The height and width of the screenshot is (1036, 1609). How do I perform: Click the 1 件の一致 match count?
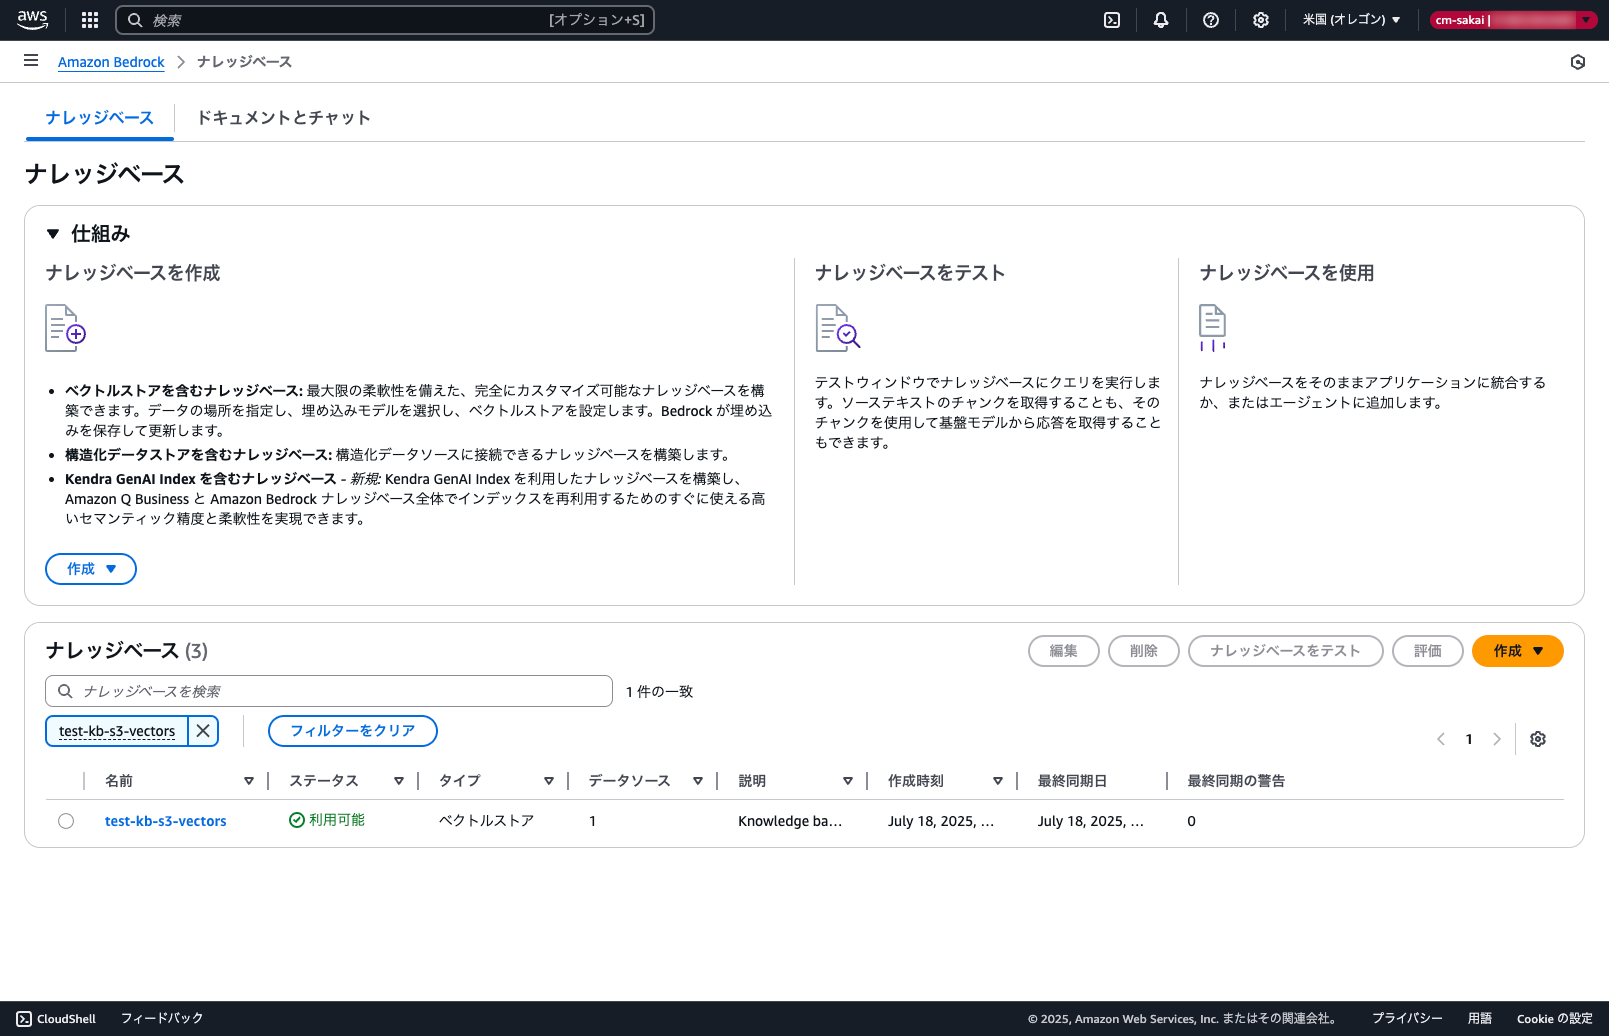pos(659,691)
